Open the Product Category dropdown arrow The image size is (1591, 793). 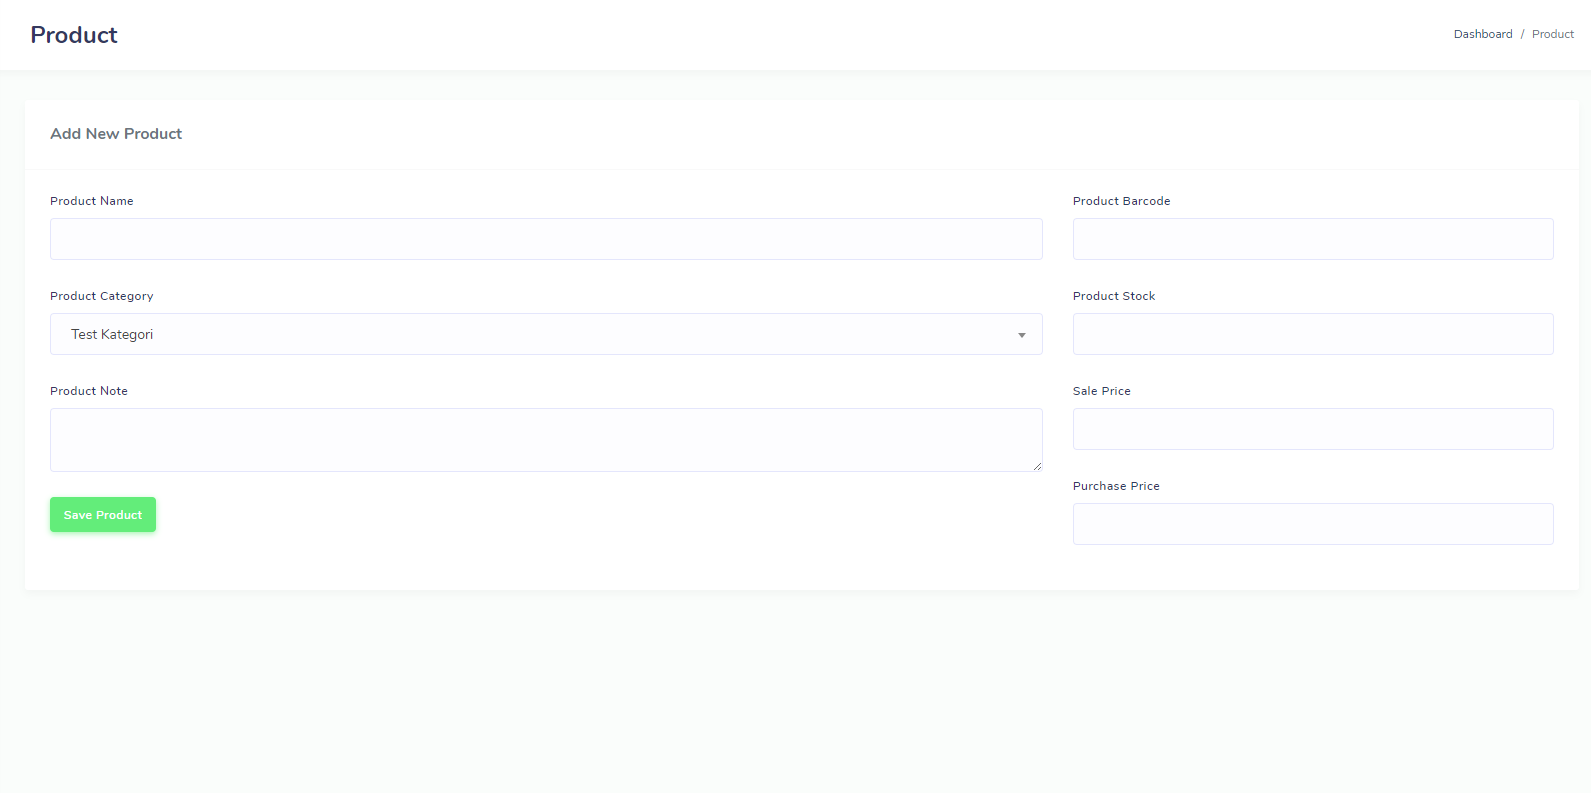tap(1021, 335)
